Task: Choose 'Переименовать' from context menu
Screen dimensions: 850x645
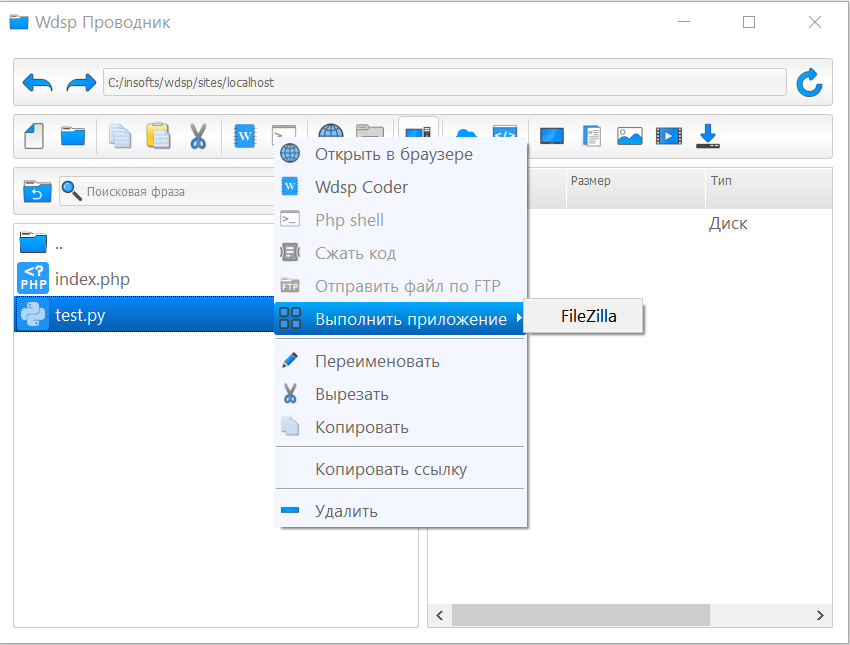Action: [401, 361]
